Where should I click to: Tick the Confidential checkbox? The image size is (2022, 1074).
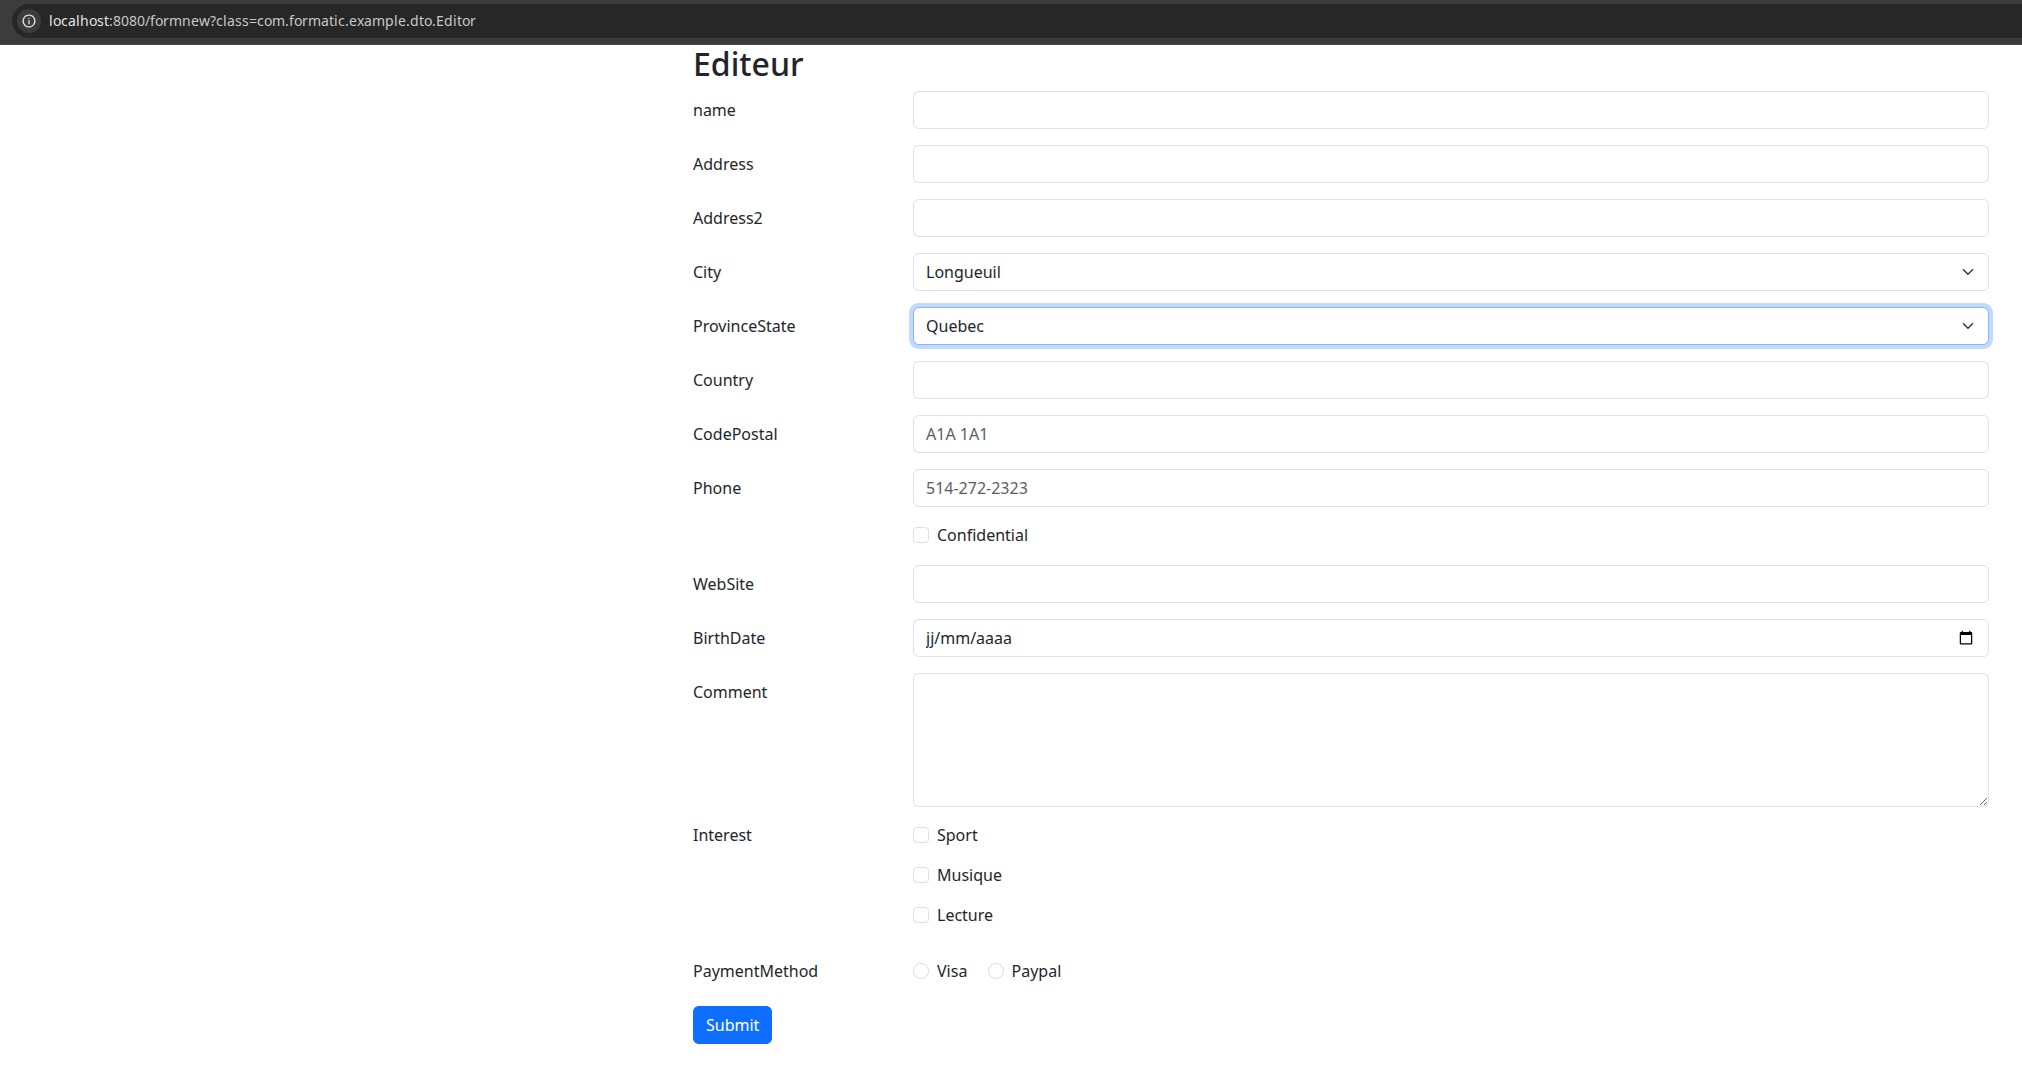pyautogui.click(x=921, y=535)
